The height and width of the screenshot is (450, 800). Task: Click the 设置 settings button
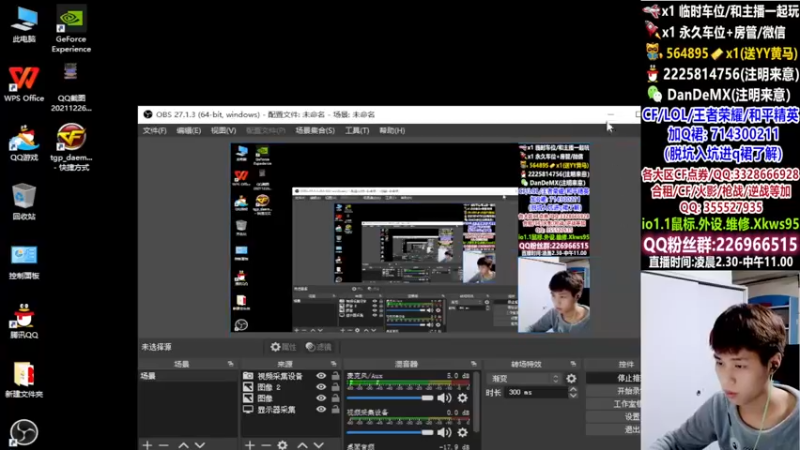point(614,416)
